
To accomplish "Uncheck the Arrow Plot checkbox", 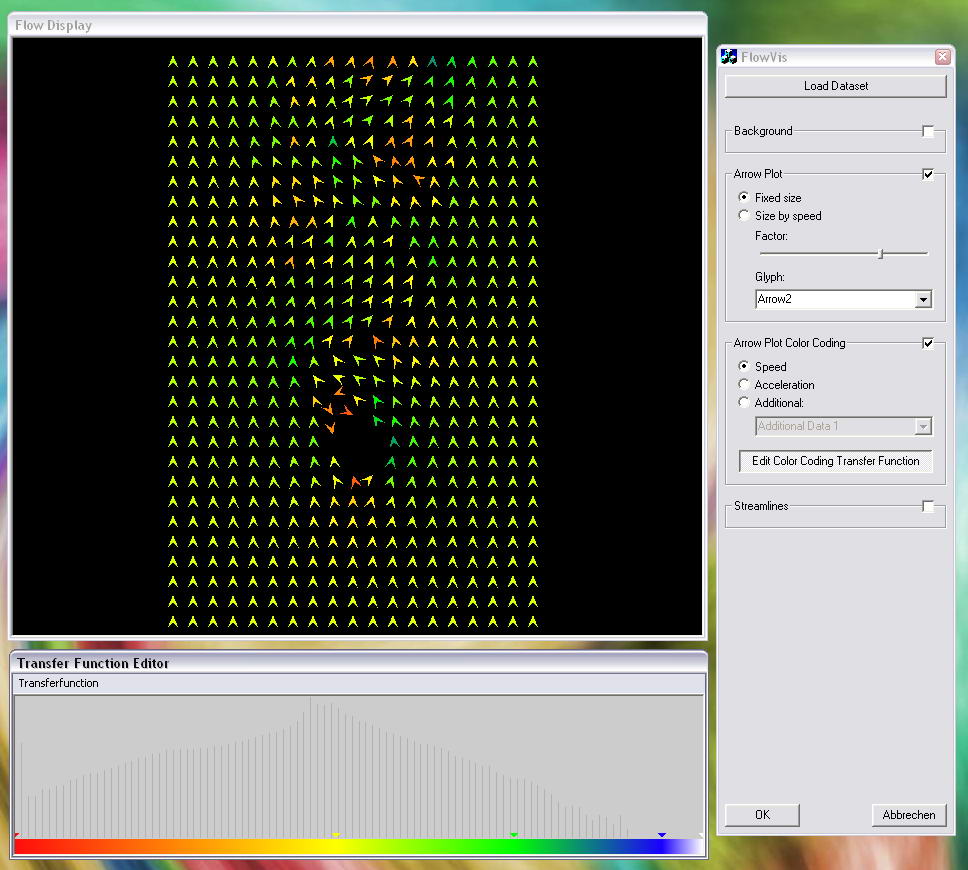I will 928,175.
